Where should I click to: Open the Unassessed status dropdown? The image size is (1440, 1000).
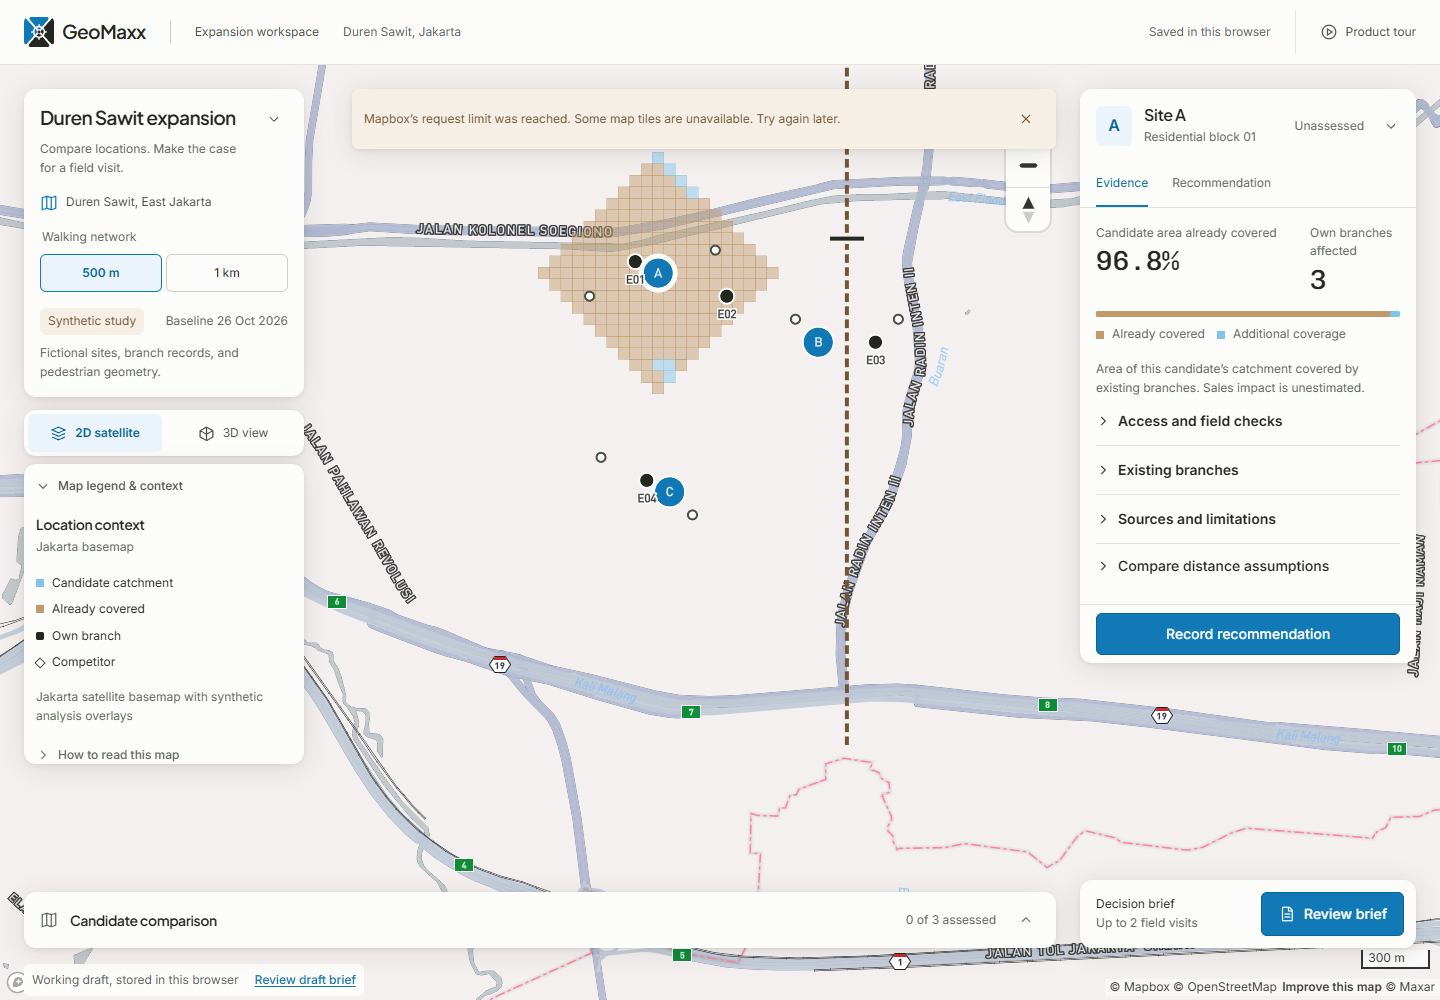(1345, 126)
